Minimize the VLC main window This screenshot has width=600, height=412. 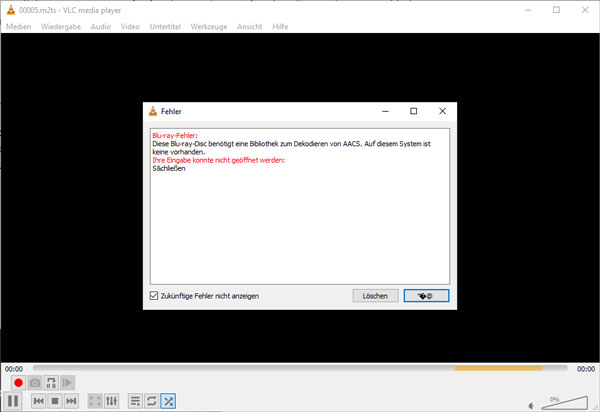tap(528, 10)
